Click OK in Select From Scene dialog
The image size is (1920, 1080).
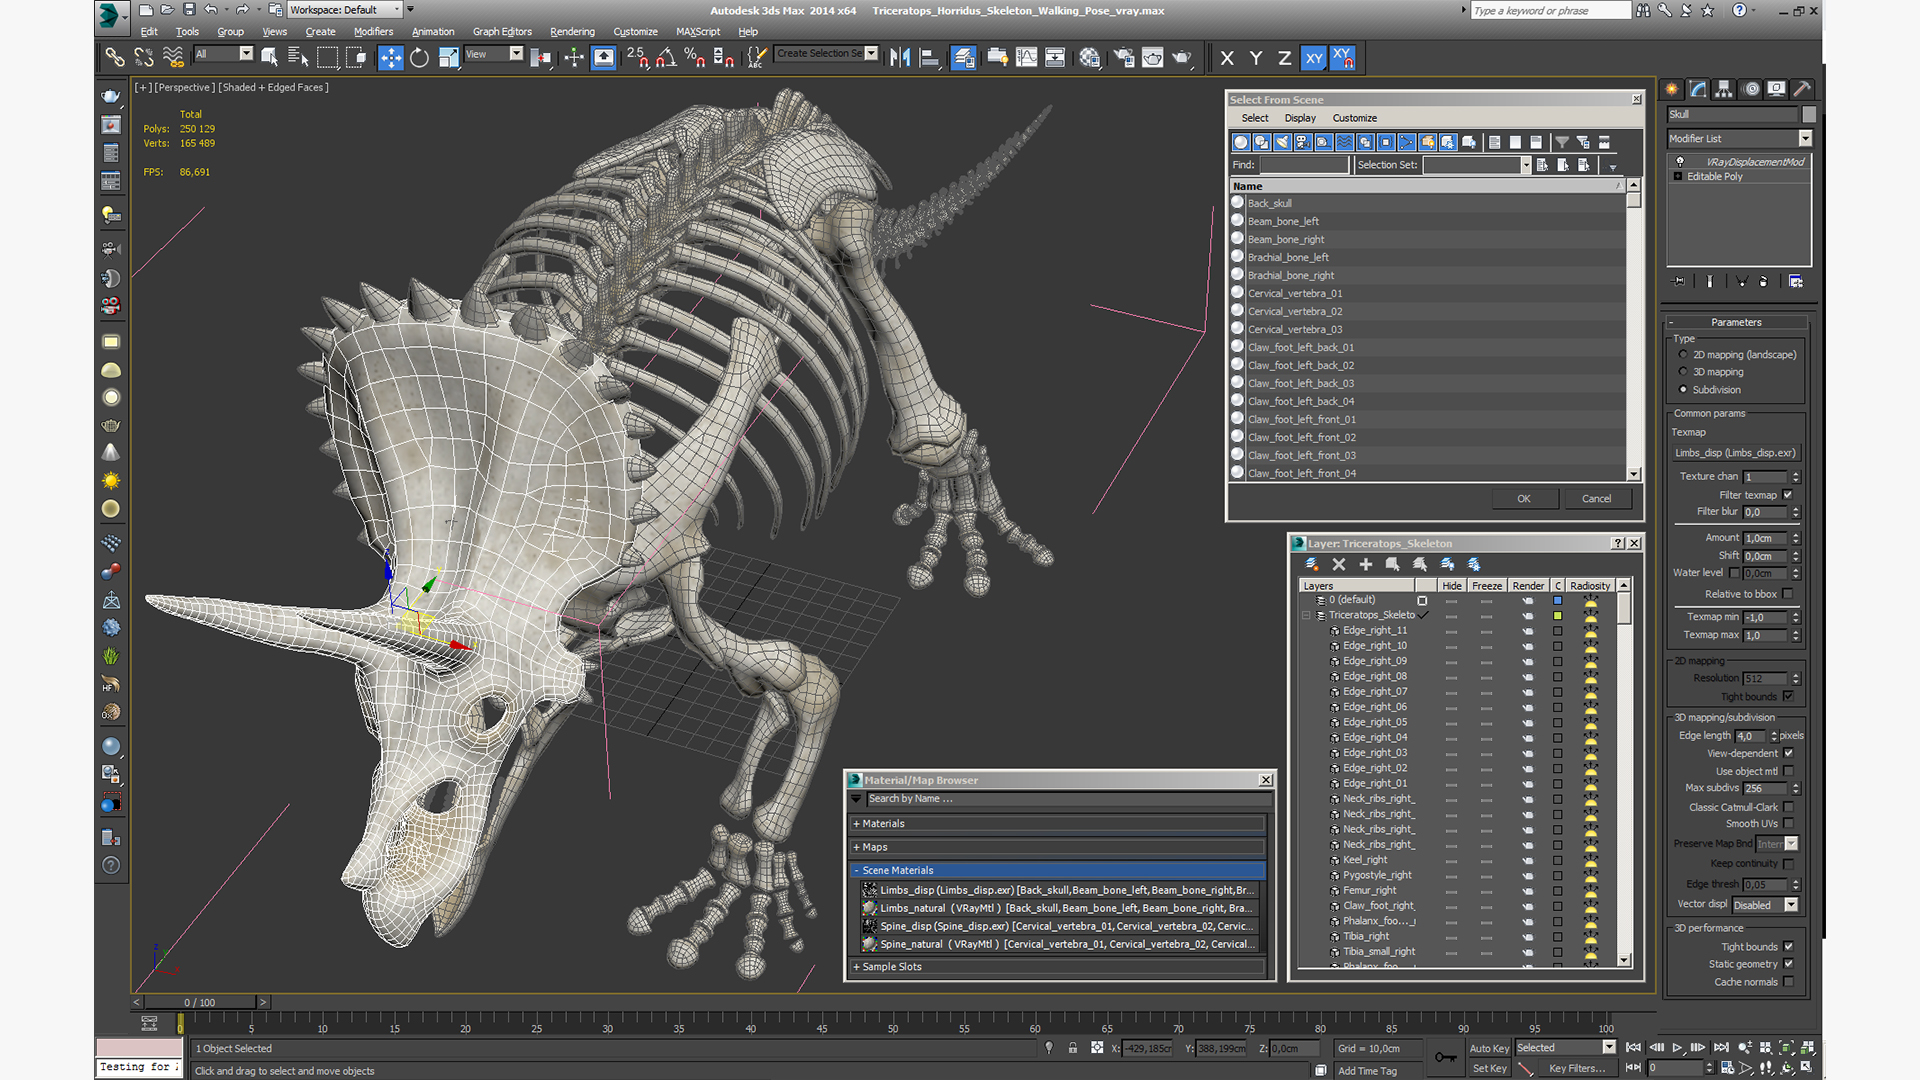pyautogui.click(x=1524, y=499)
